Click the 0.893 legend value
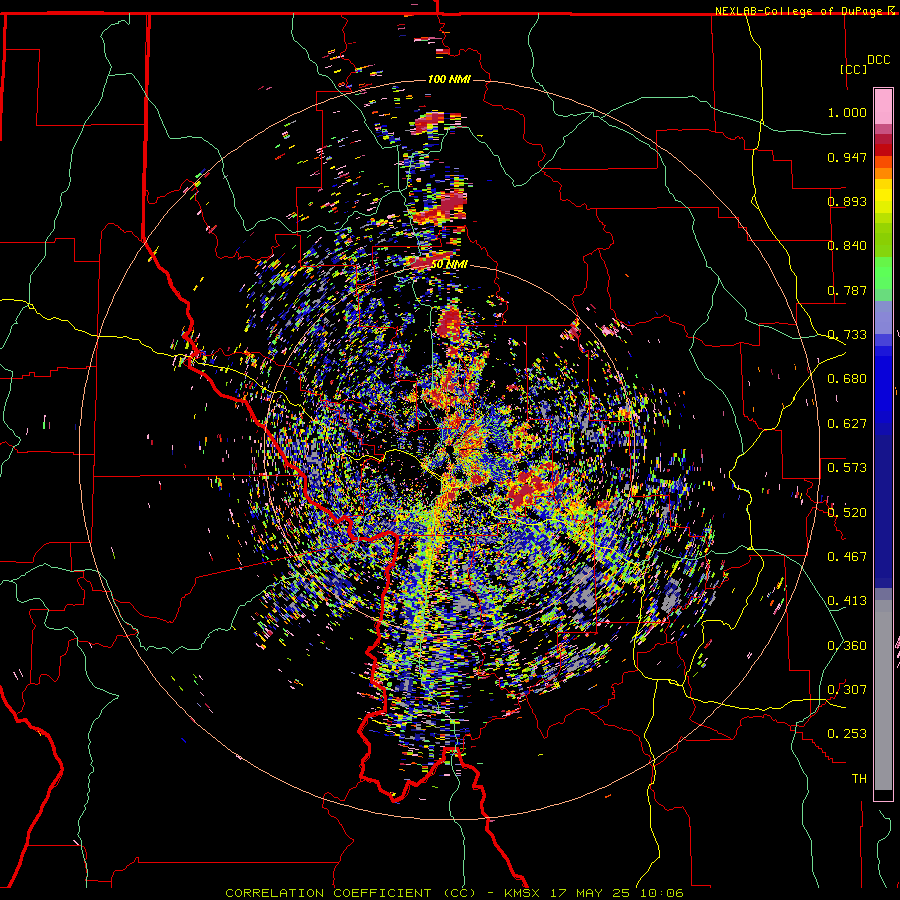900x900 pixels. pos(847,201)
